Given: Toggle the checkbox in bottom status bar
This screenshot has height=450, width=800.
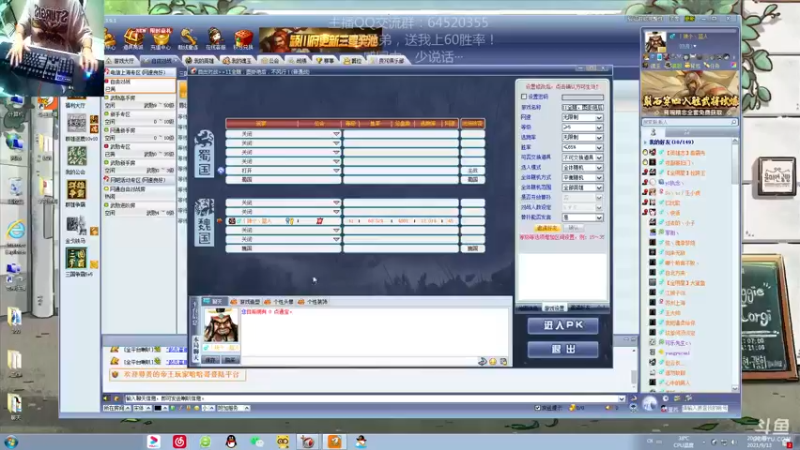Looking at the screenshot, I should click(x=537, y=408).
